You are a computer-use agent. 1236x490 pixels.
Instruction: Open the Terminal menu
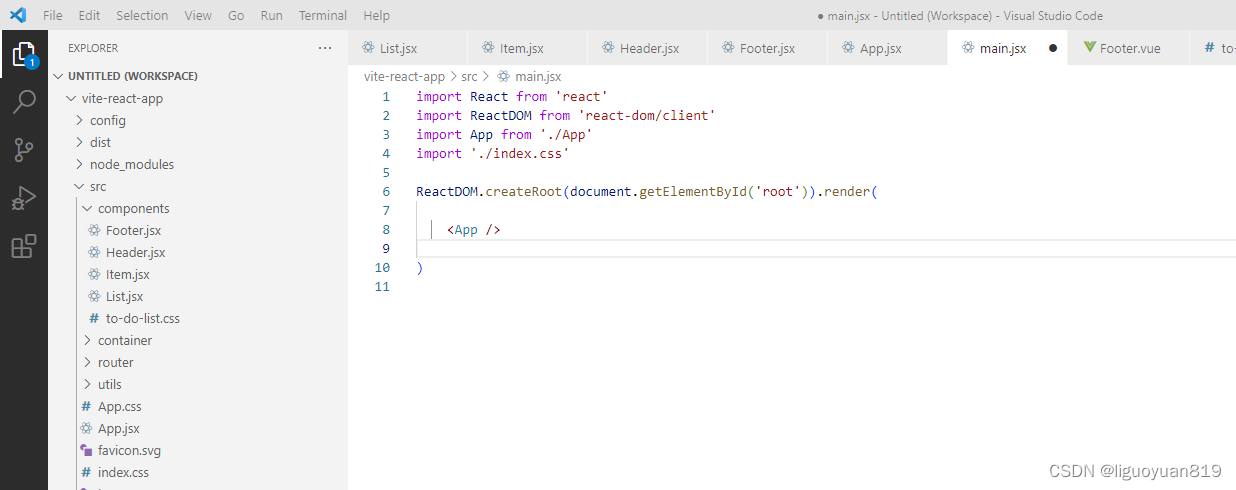tap(323, 15)
